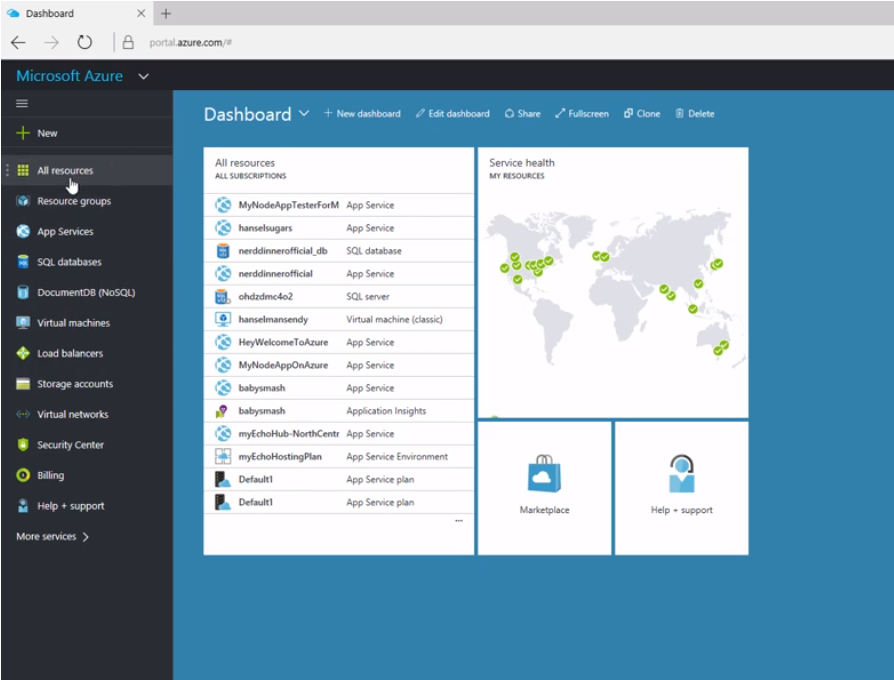Click the Security Center shield icon
Screen dimensions: 894x680
click(23, 445)
